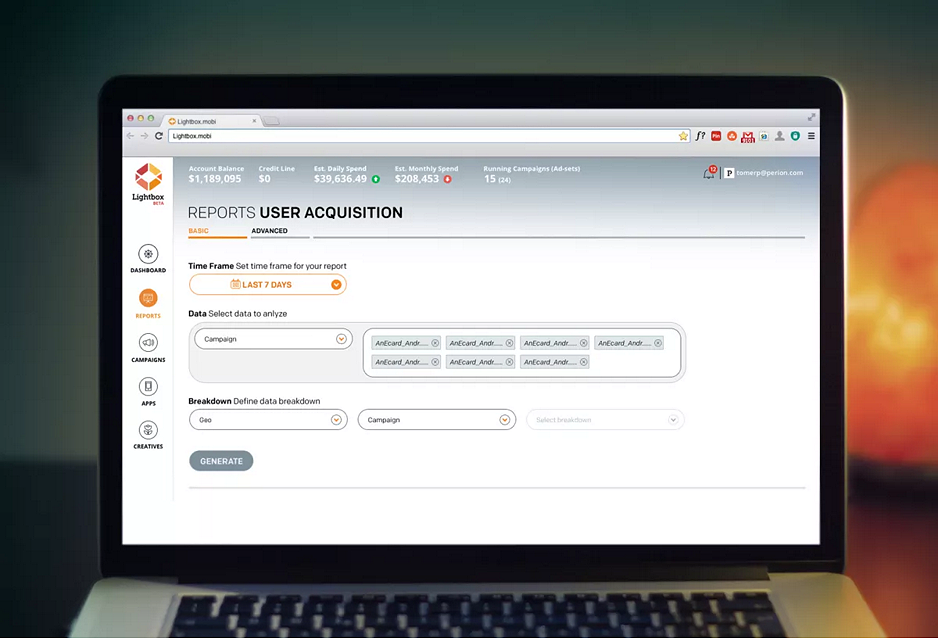Click the orange circular extension icon

click(x=732, y=136)
